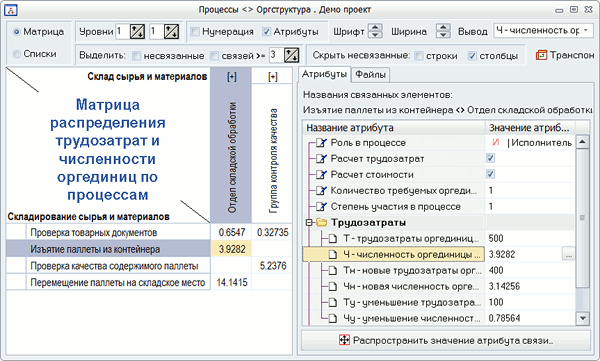The height and width of the screenshot is (361, 600).
Task: Click the sort icon beside first Уровни field
Action: tap(137, 31)
